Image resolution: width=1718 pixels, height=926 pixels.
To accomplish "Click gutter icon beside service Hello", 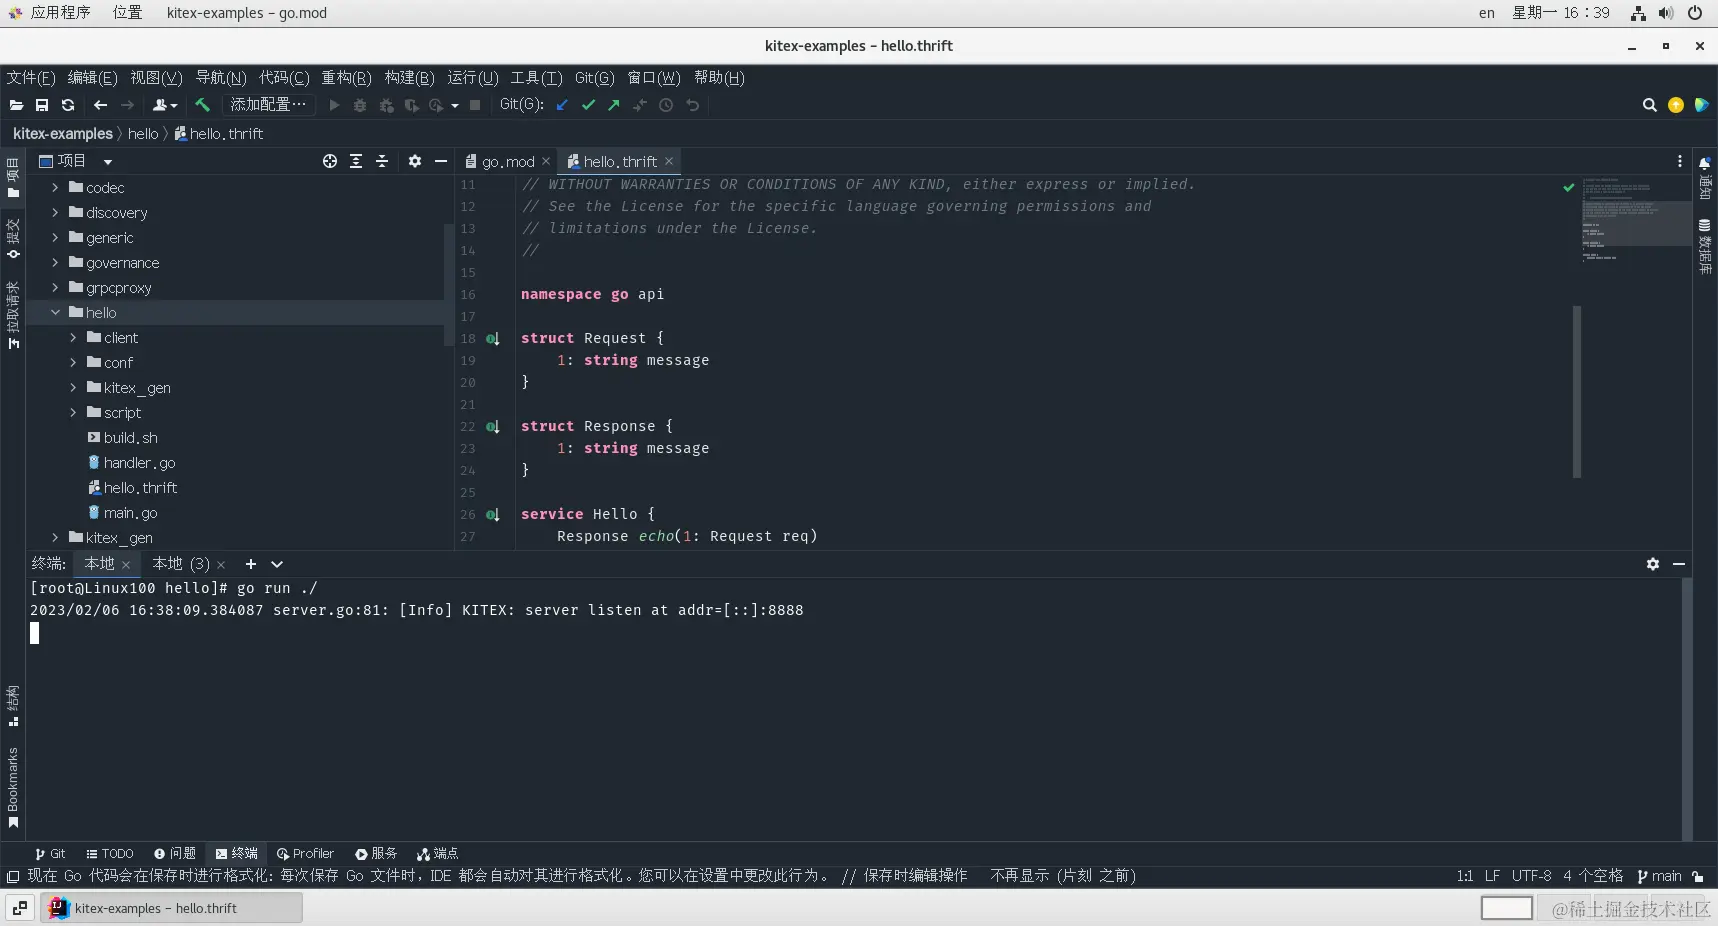I will 493,515.
